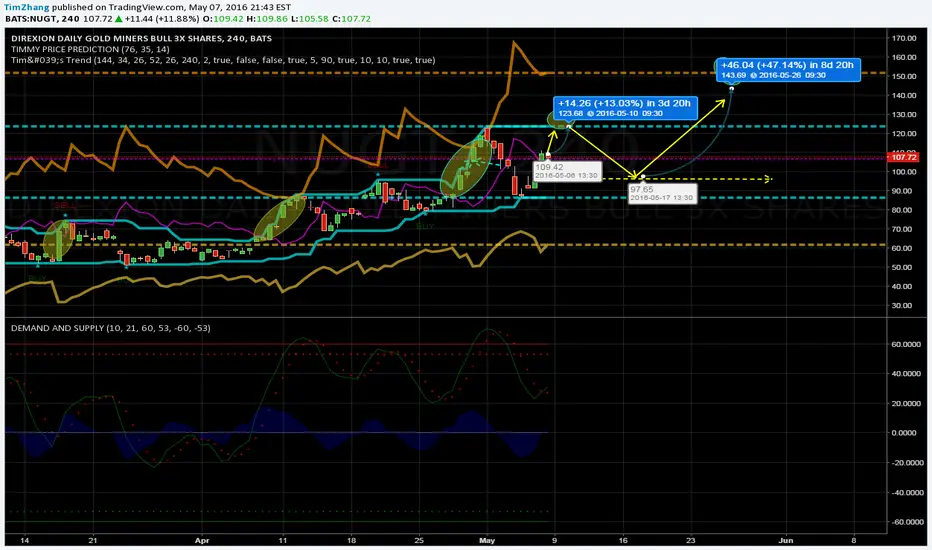The width and height of the screenshot is (932, 550).
Task: Click 30.00 on the price axis
Action: (903, 305)
